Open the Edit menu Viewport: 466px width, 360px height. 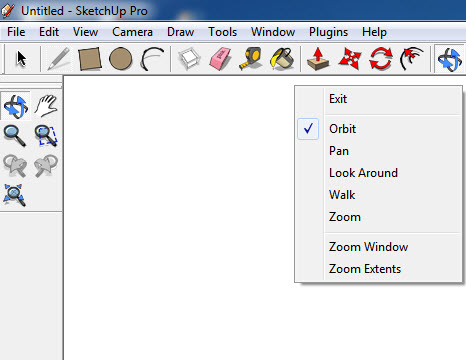pyautogui.click(x=49, y=32)
